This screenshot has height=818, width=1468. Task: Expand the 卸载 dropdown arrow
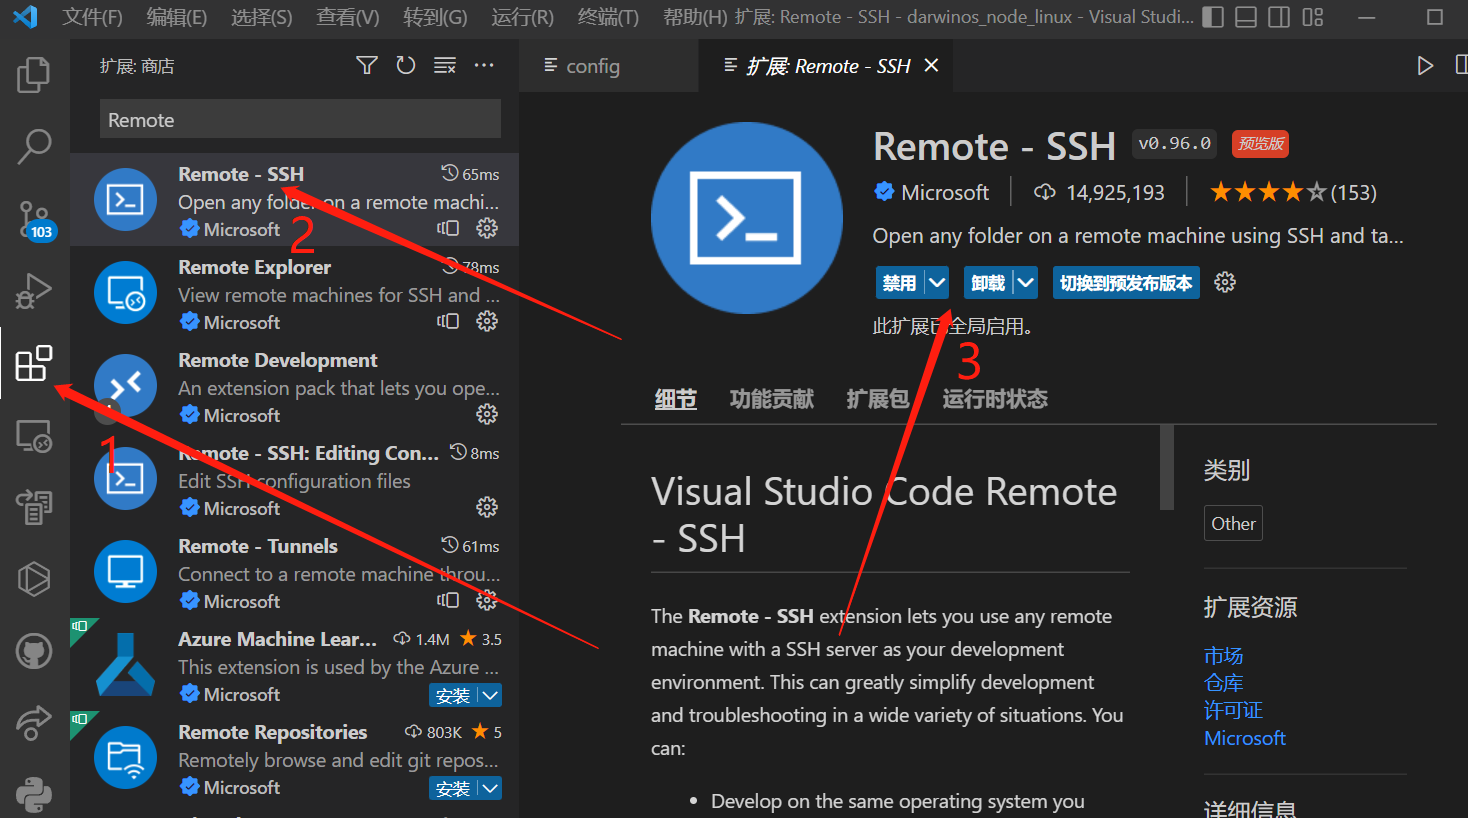pos(1026,283)
